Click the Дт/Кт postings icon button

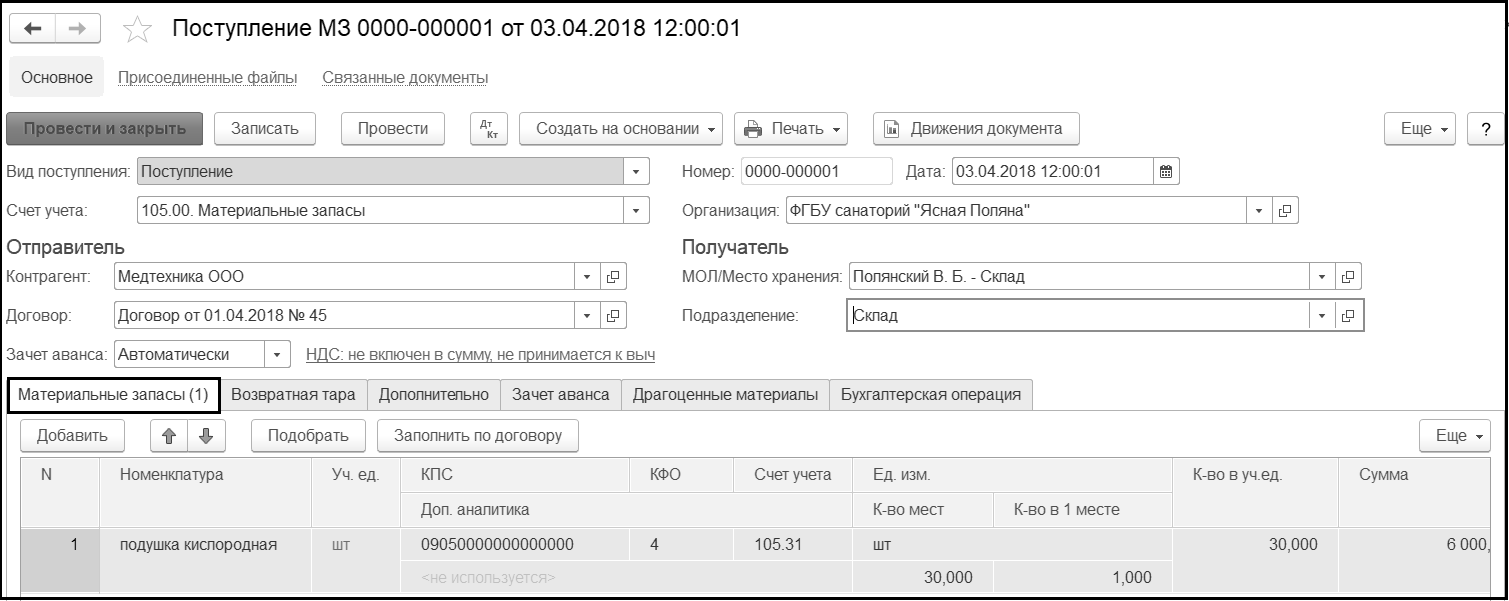489,129
